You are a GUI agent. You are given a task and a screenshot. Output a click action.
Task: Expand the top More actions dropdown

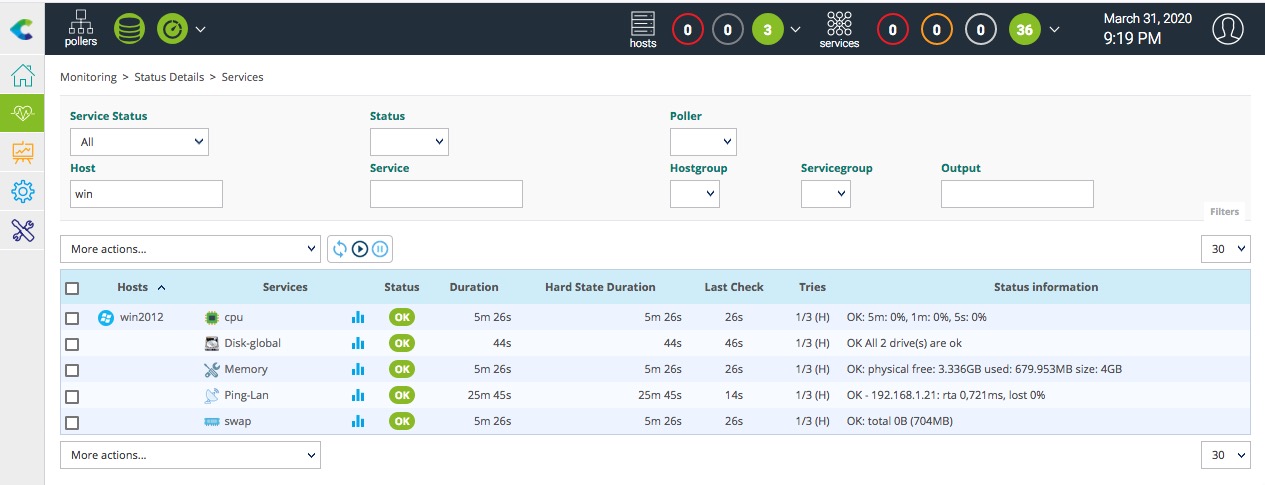click(x=190, y=249)
